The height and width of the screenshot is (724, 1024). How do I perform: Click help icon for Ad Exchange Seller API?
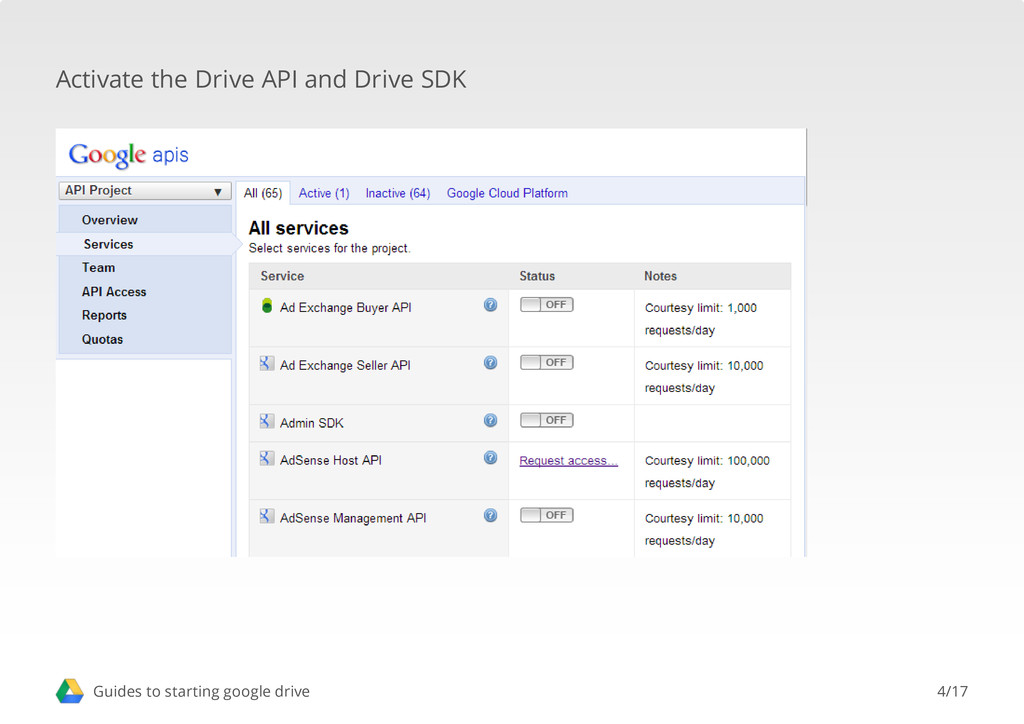click(x=490, y=363)
